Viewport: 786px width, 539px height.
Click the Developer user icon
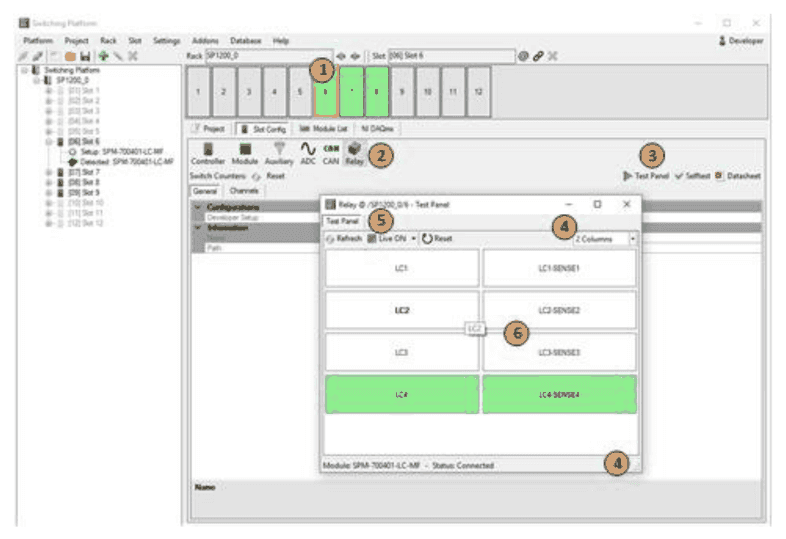pos(722,41)
